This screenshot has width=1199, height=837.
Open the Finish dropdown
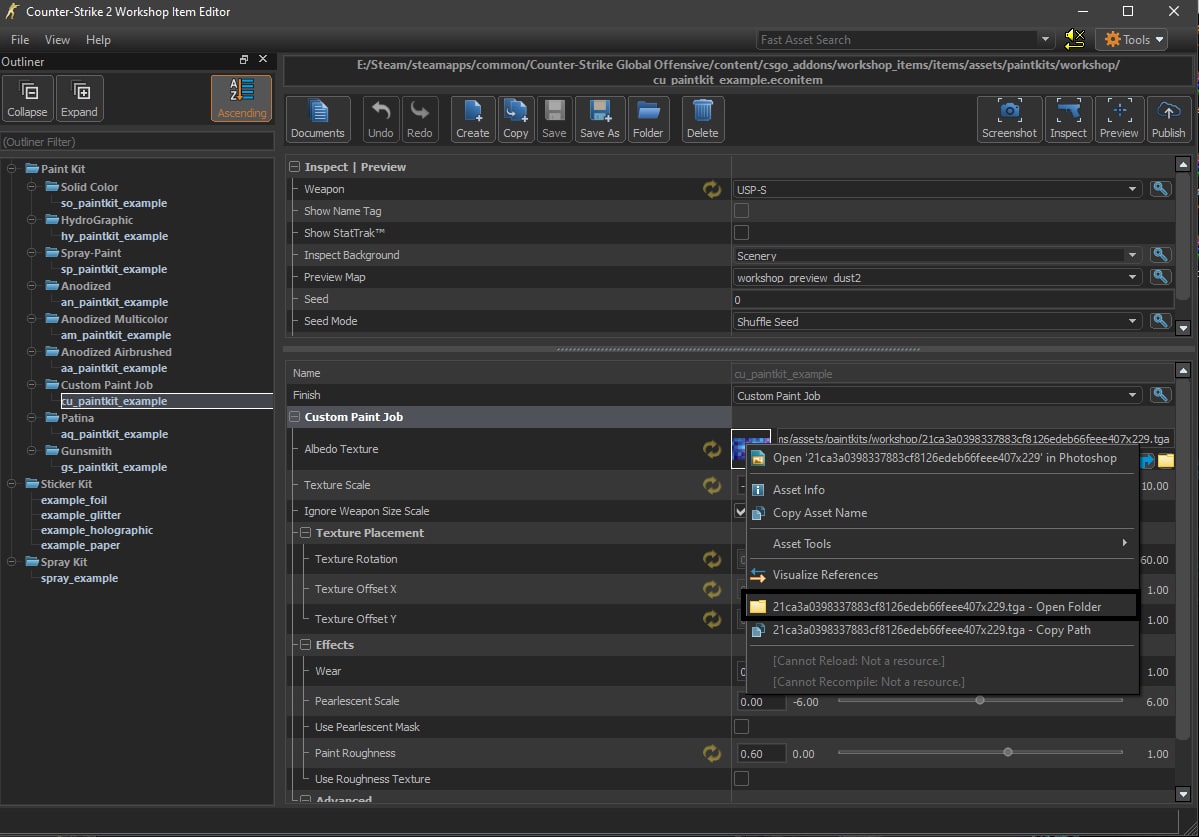938,396
